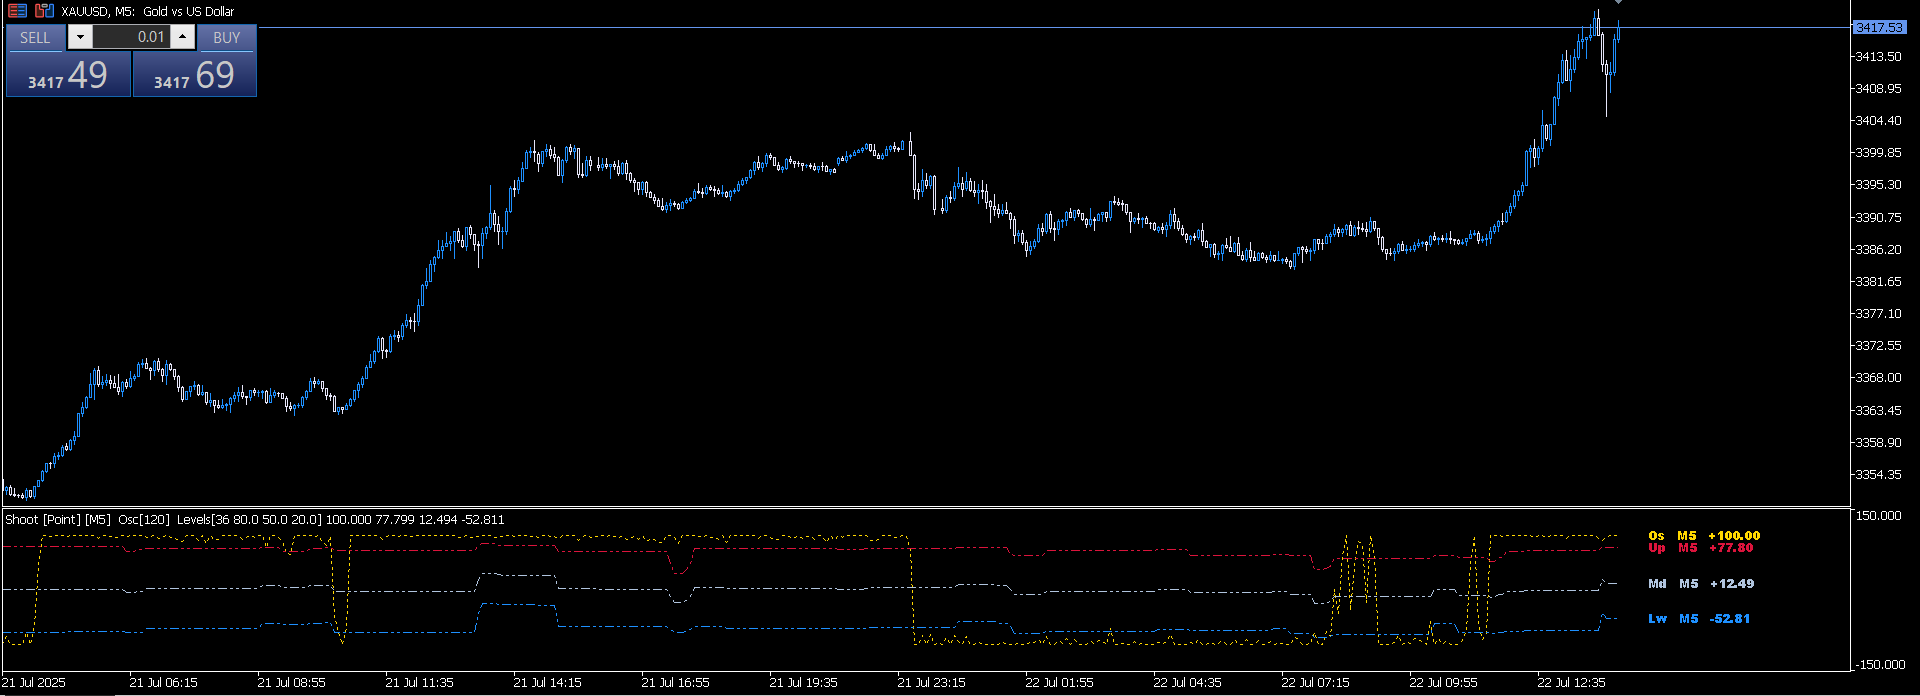
Task: Click the 150.000 indicator scale label
Action: click(1878, 515)
